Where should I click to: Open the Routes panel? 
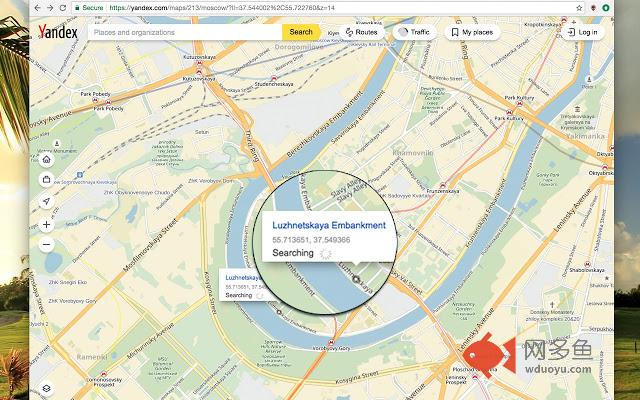coord(360,32)
